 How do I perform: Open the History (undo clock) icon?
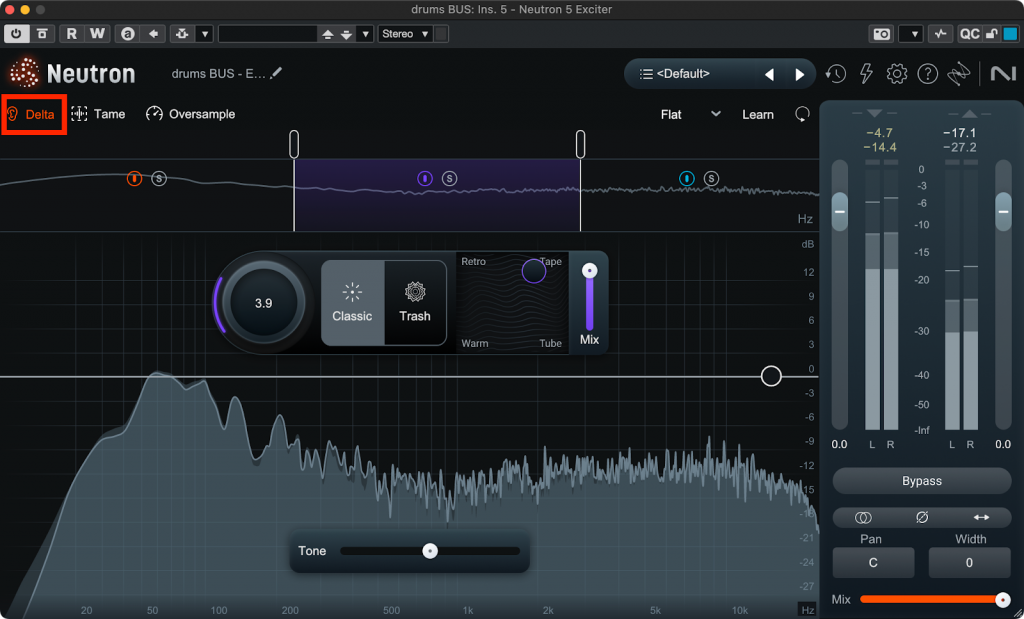coord(834,74)
